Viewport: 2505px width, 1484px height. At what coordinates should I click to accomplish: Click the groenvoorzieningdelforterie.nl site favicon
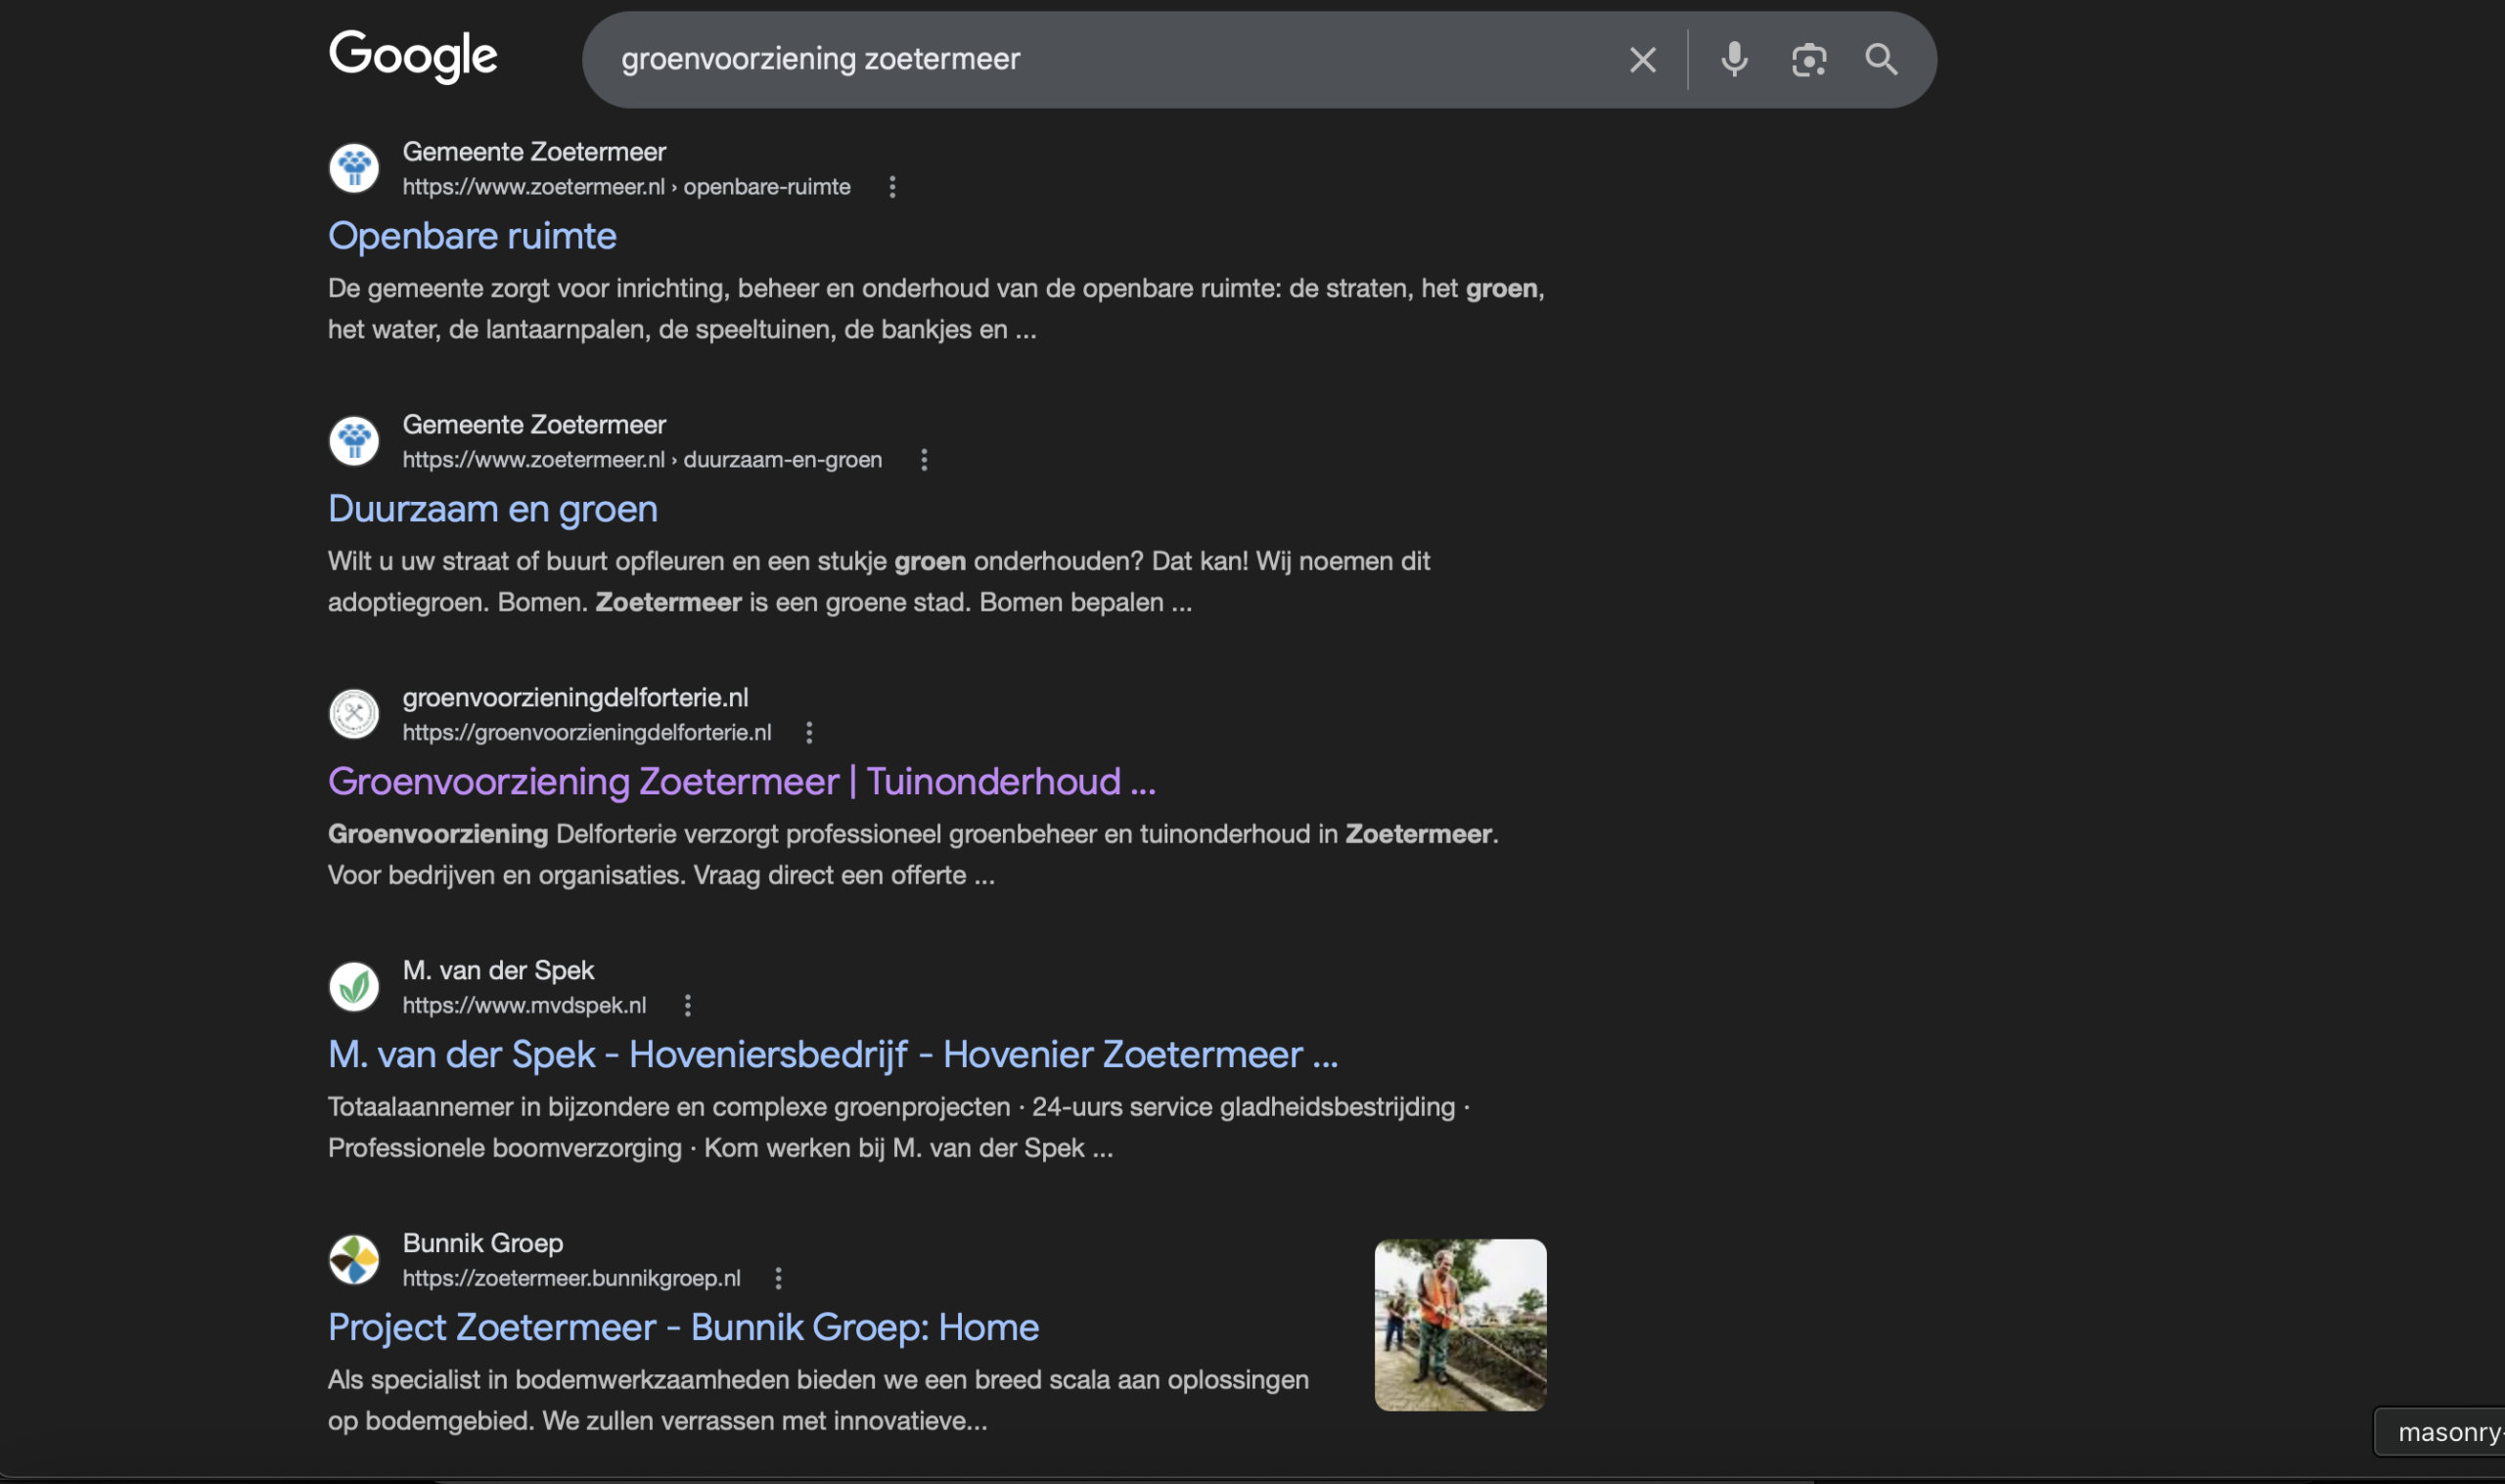(x=353, y=713)
